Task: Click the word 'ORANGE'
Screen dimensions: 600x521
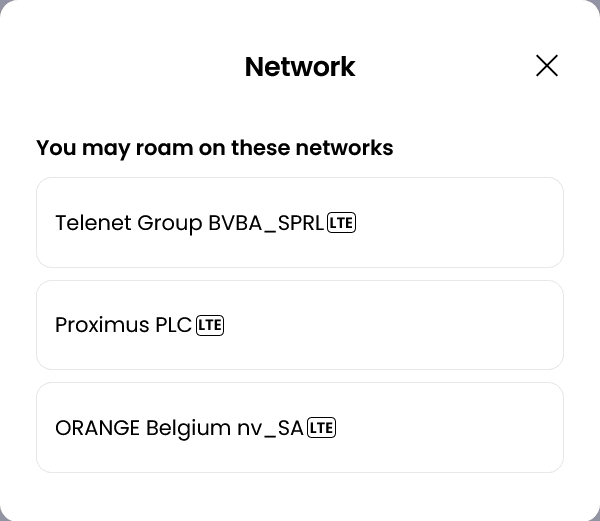Action: click(97, 428)
